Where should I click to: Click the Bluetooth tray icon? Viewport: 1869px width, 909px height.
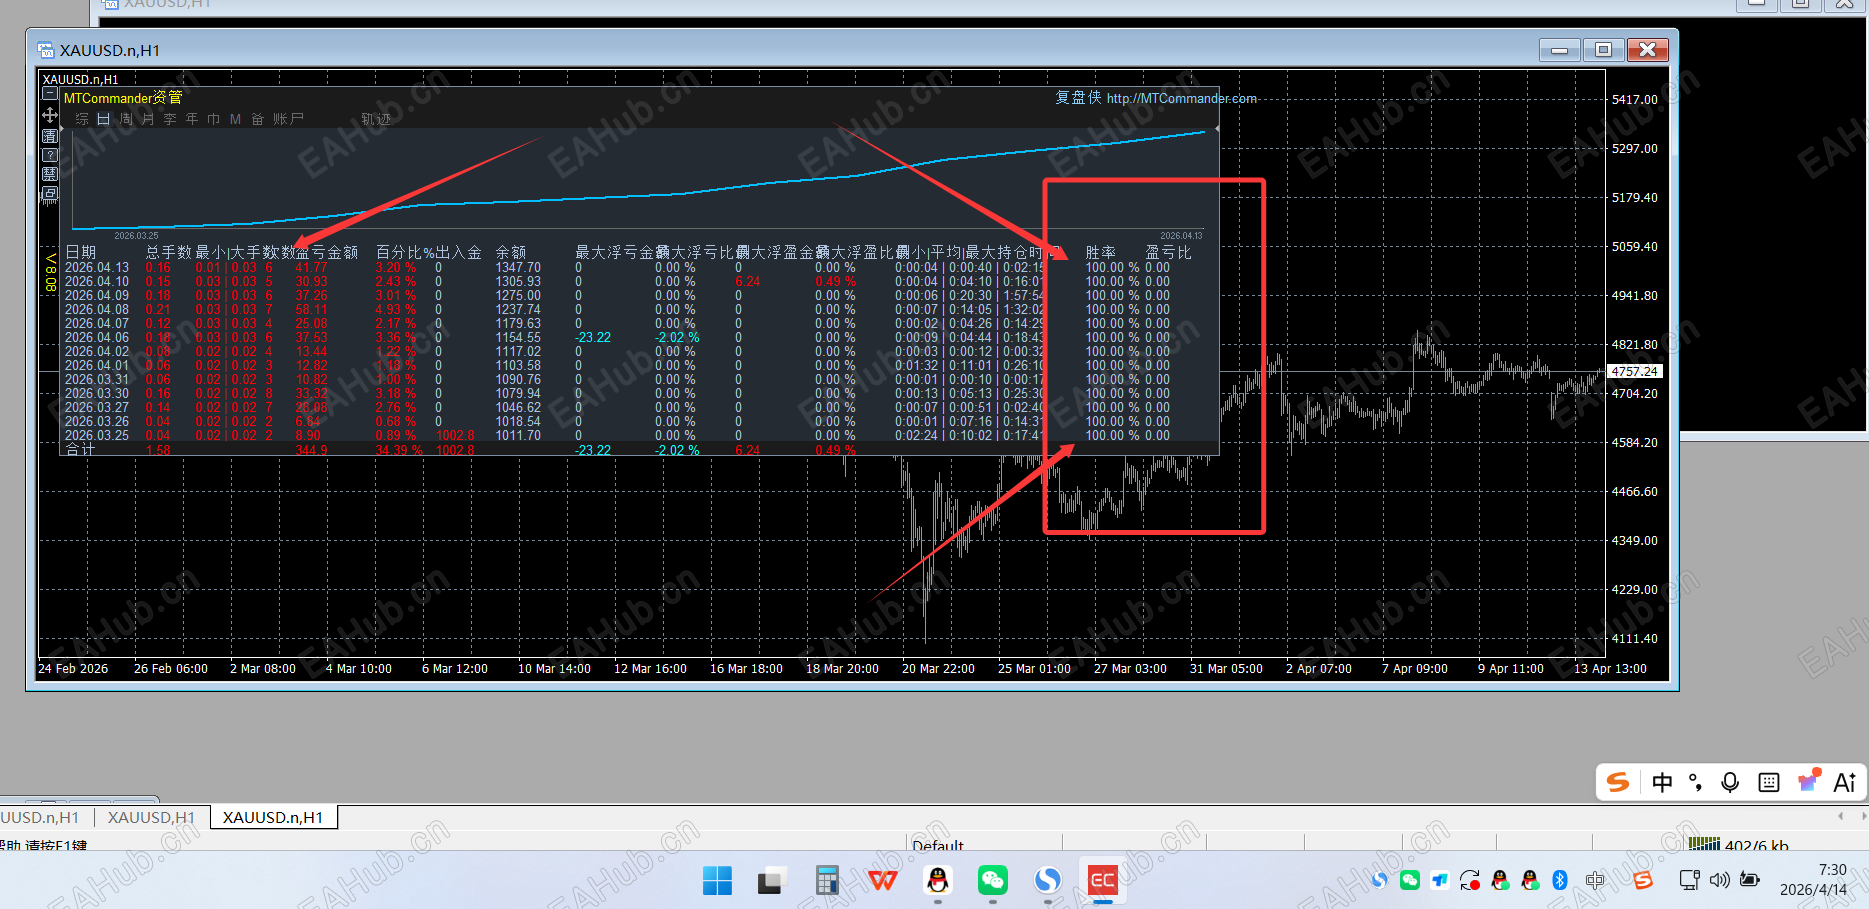point(1560,880)
